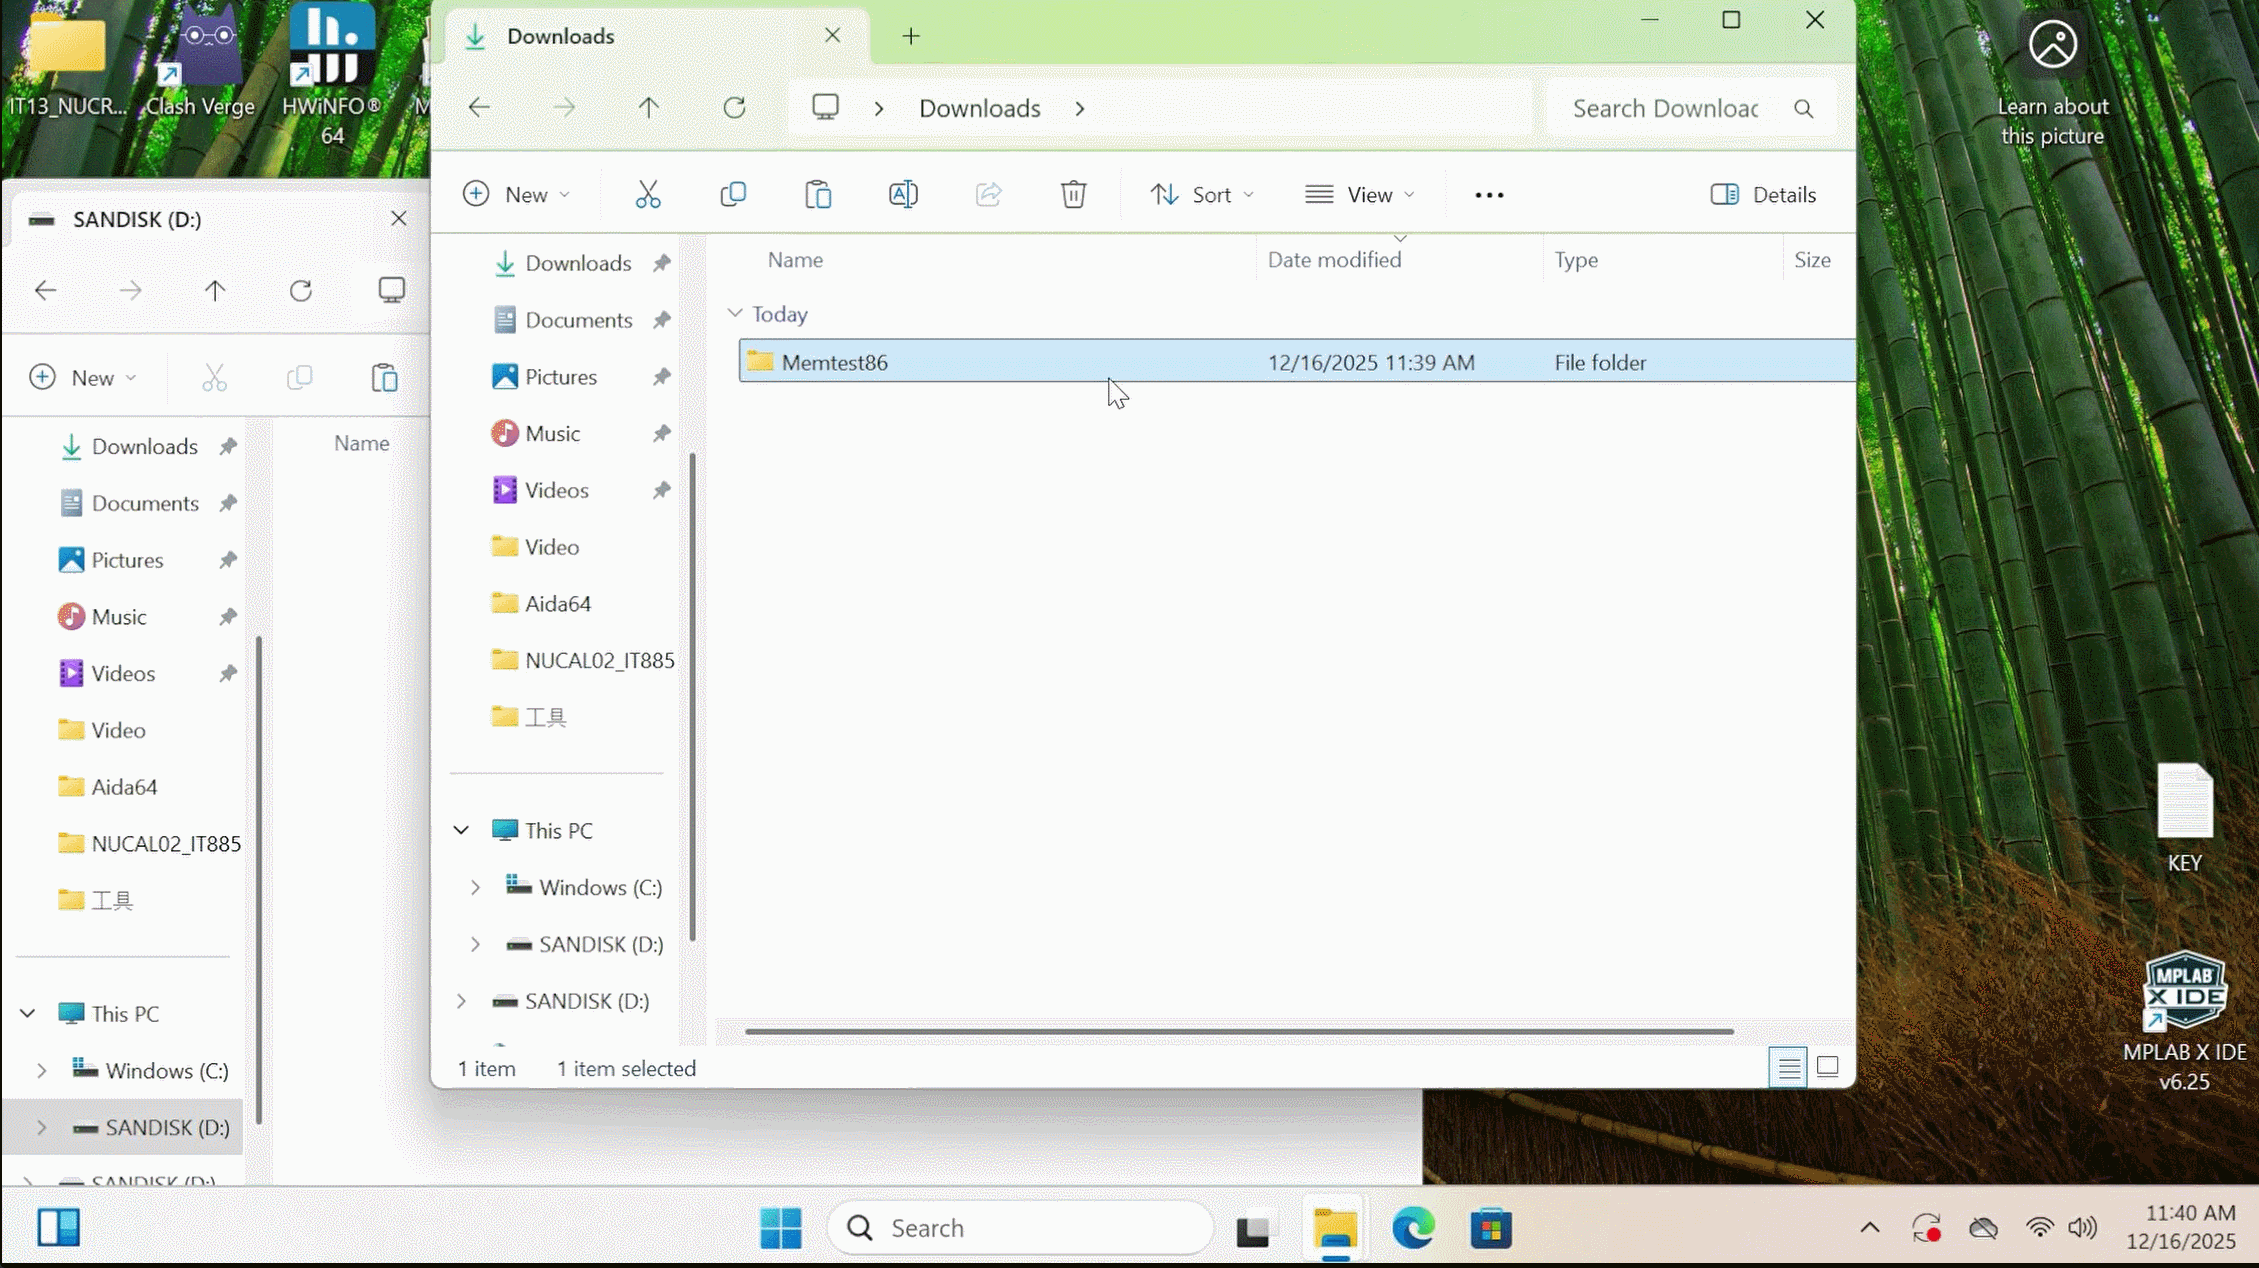Image resolution: width=2259 pixels, height=1268 pixels.
Task: Open the See more ellipsis menu
Action: (1489, 195)
